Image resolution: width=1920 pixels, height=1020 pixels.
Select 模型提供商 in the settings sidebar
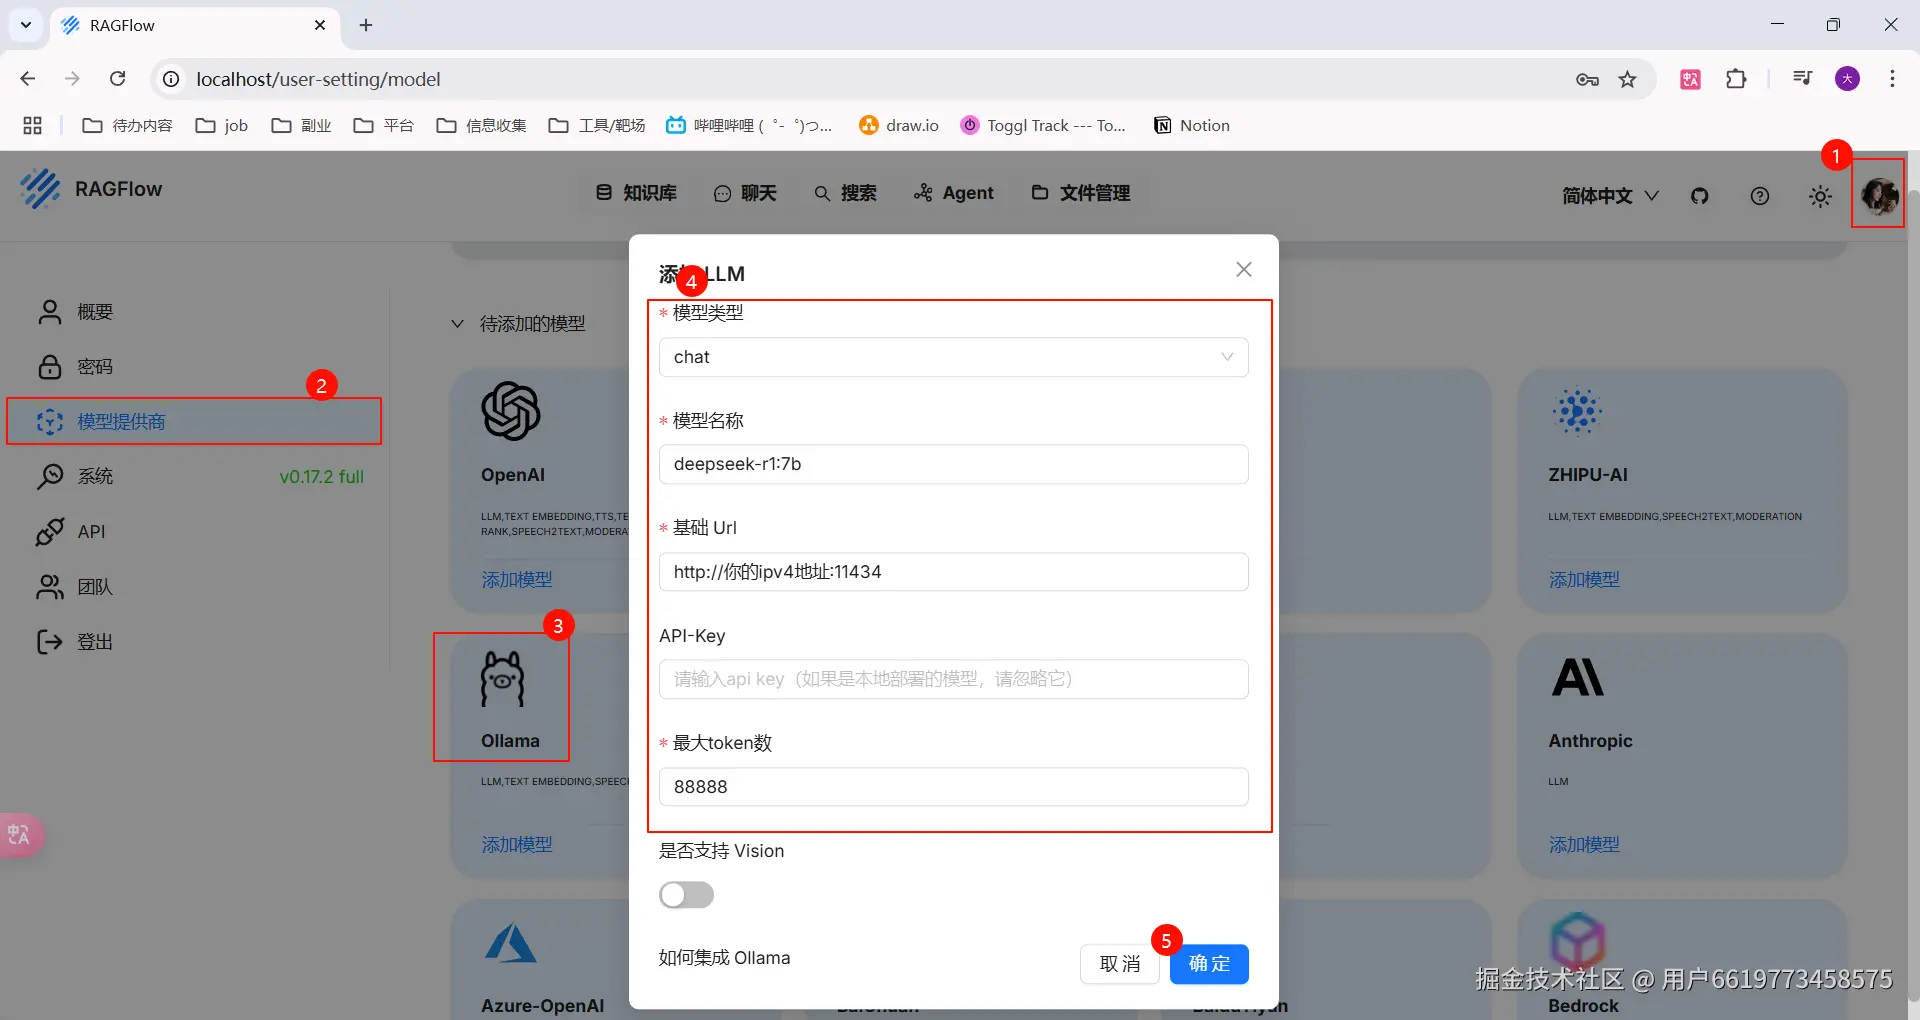coord(195,421)
